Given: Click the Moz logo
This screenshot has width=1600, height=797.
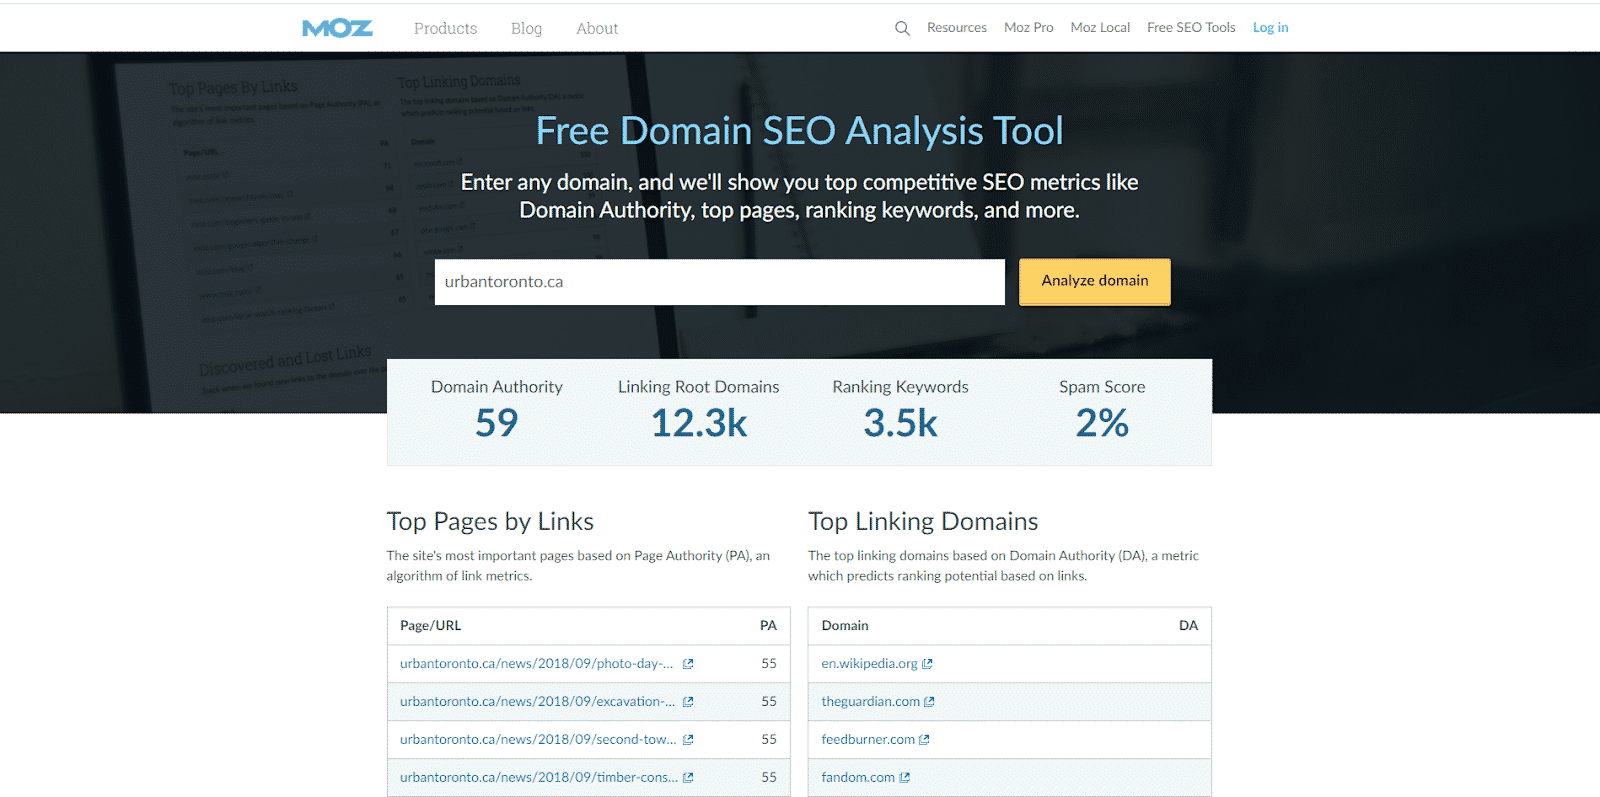Looking at the screenshot, I should (337, 28).
